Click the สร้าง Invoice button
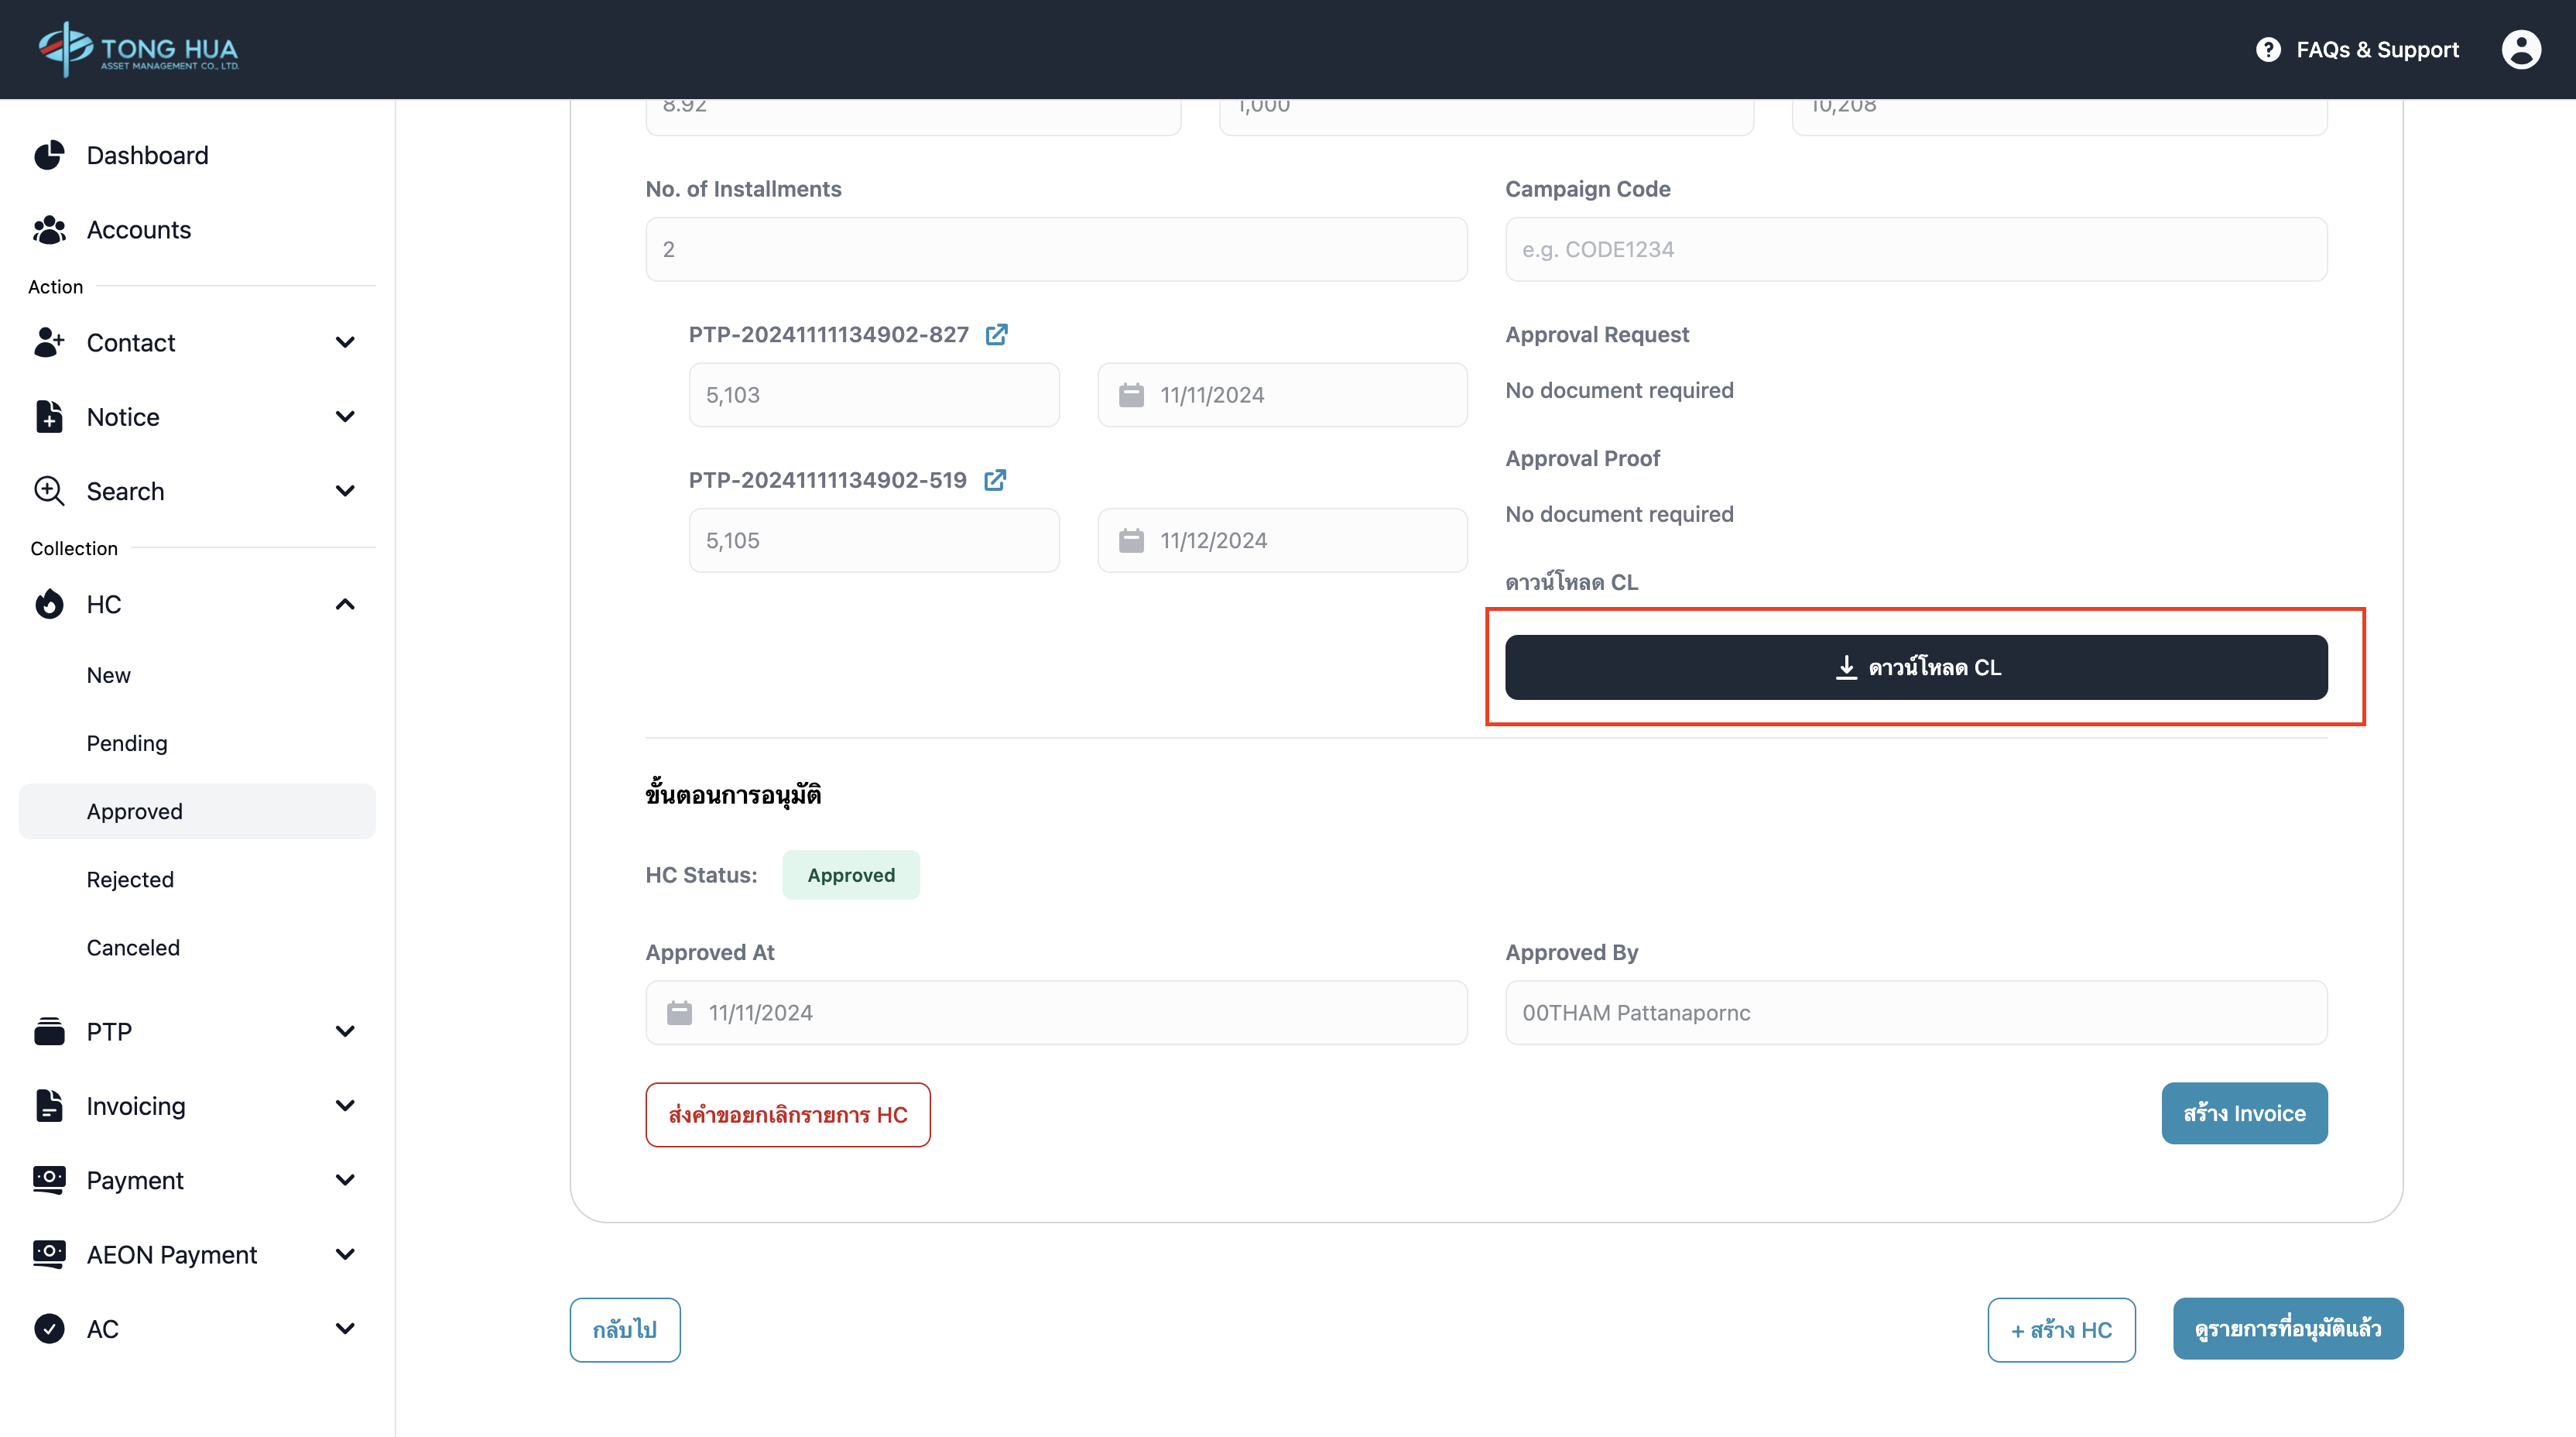 [x=2243, y=1113]
